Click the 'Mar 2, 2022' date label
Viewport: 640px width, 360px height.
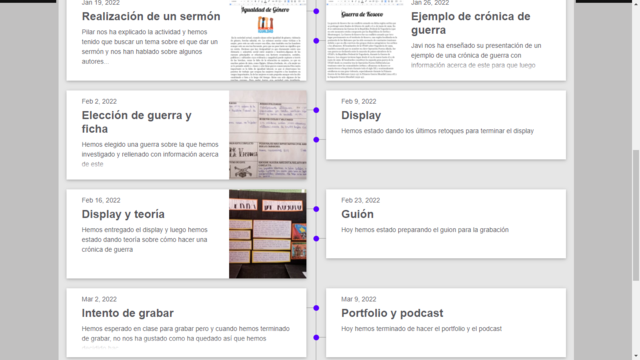(x=99, y=299)
